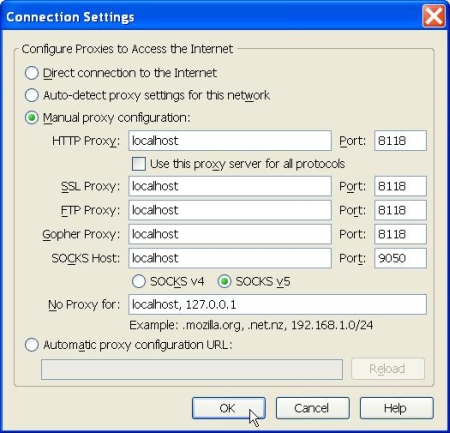Click the "SSL Proxy:" label

(90, 186)
